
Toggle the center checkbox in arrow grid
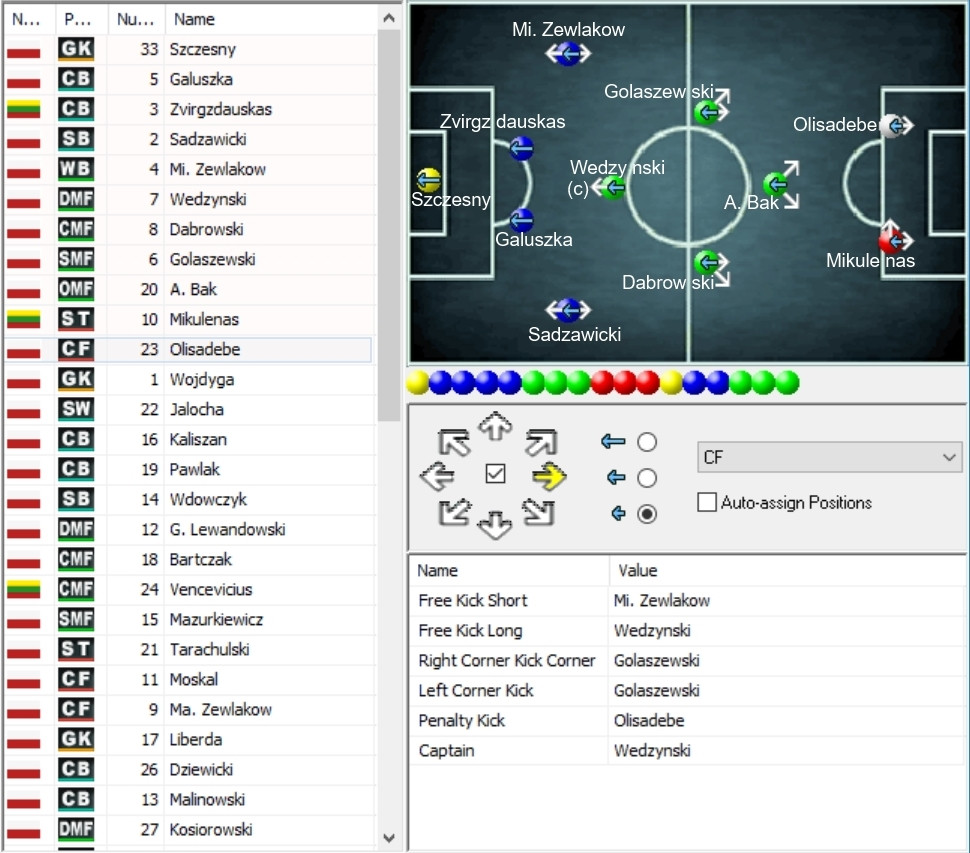click(x=496, y=474)
